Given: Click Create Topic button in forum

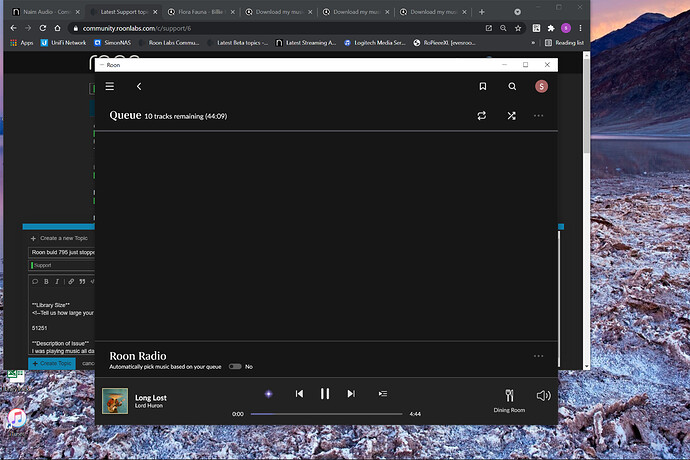Looking at the screenshot, I should pos(52,364).
